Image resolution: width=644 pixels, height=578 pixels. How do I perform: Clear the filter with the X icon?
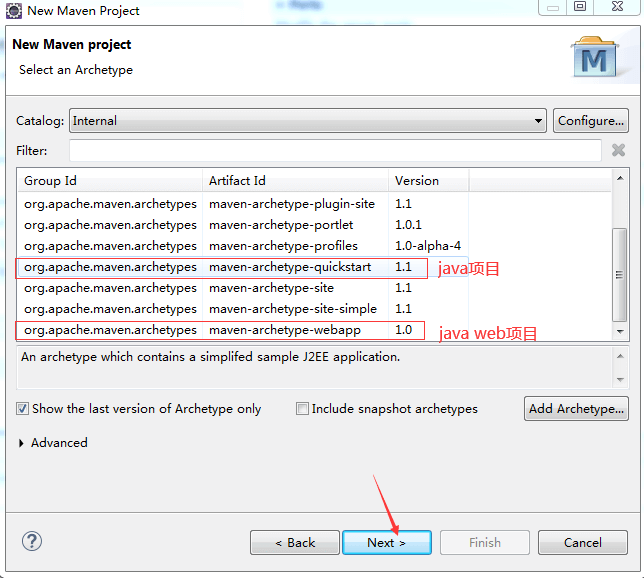618,150
